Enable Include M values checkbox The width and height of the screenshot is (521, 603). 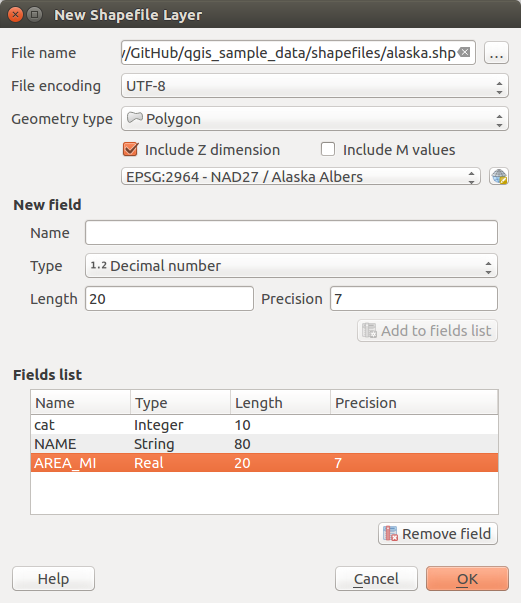pyautogui.click(x=328, y=149)
